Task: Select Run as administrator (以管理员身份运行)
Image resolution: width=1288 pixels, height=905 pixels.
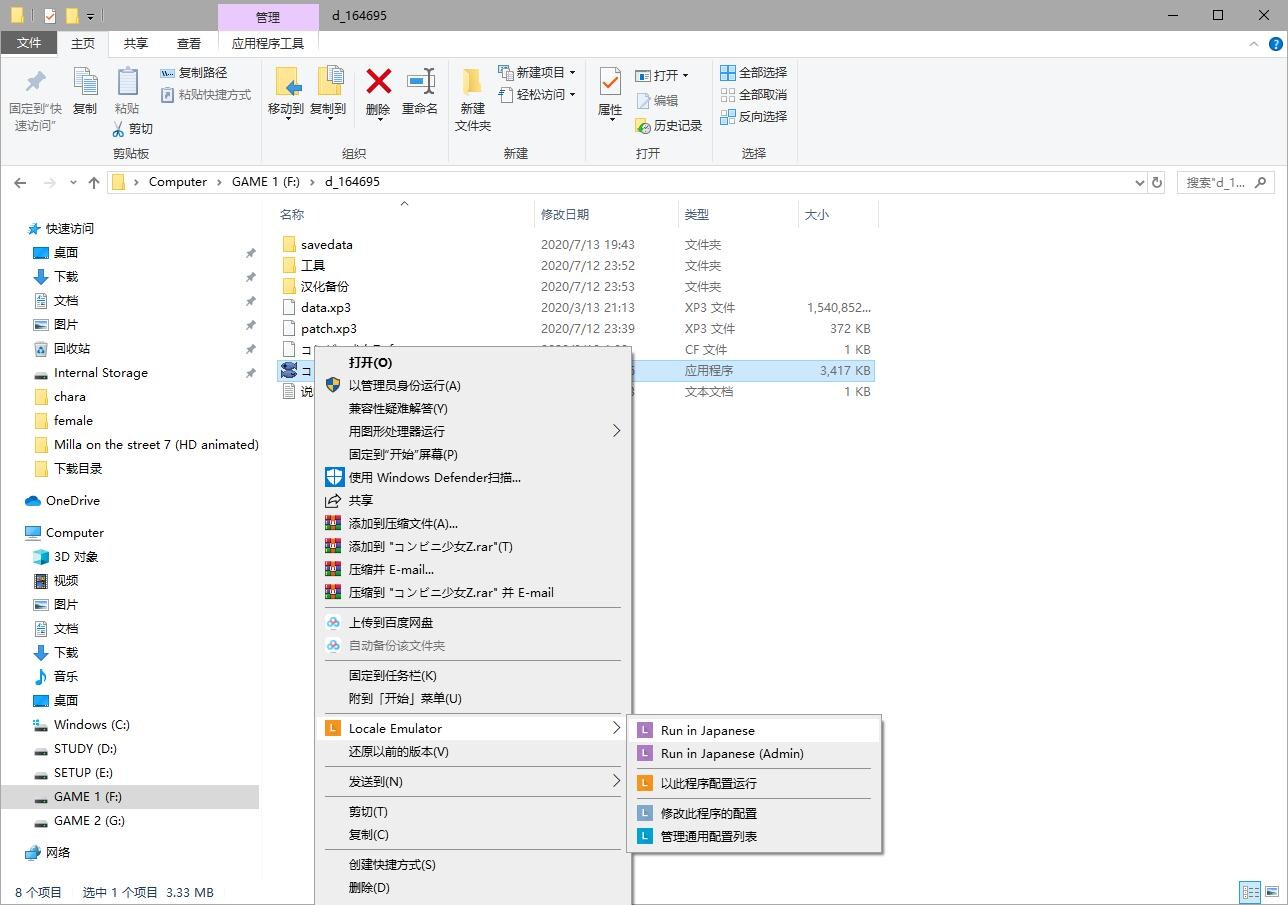Action: click(404, 385)
